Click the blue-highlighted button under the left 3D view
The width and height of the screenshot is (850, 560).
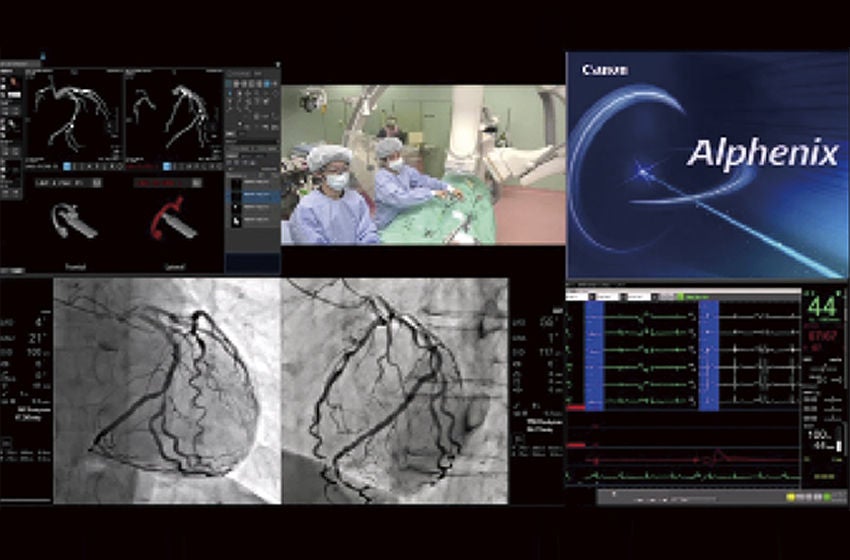tap(67, 166)
